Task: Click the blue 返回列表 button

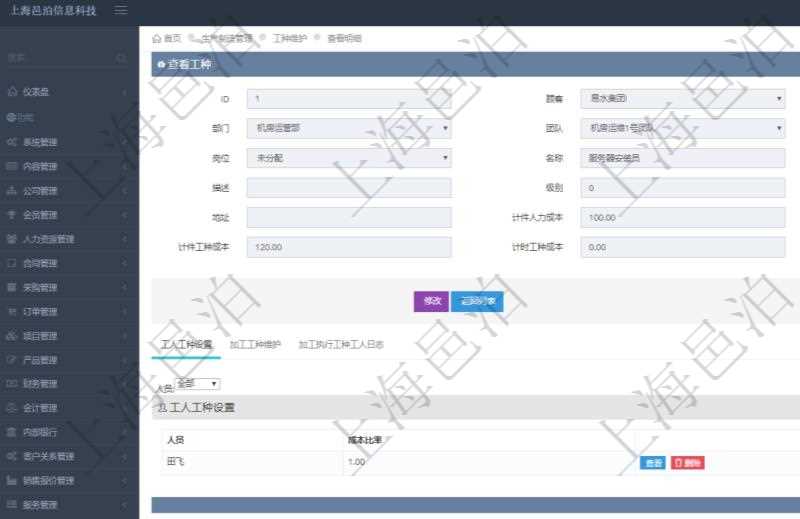Action: point(478,301)
